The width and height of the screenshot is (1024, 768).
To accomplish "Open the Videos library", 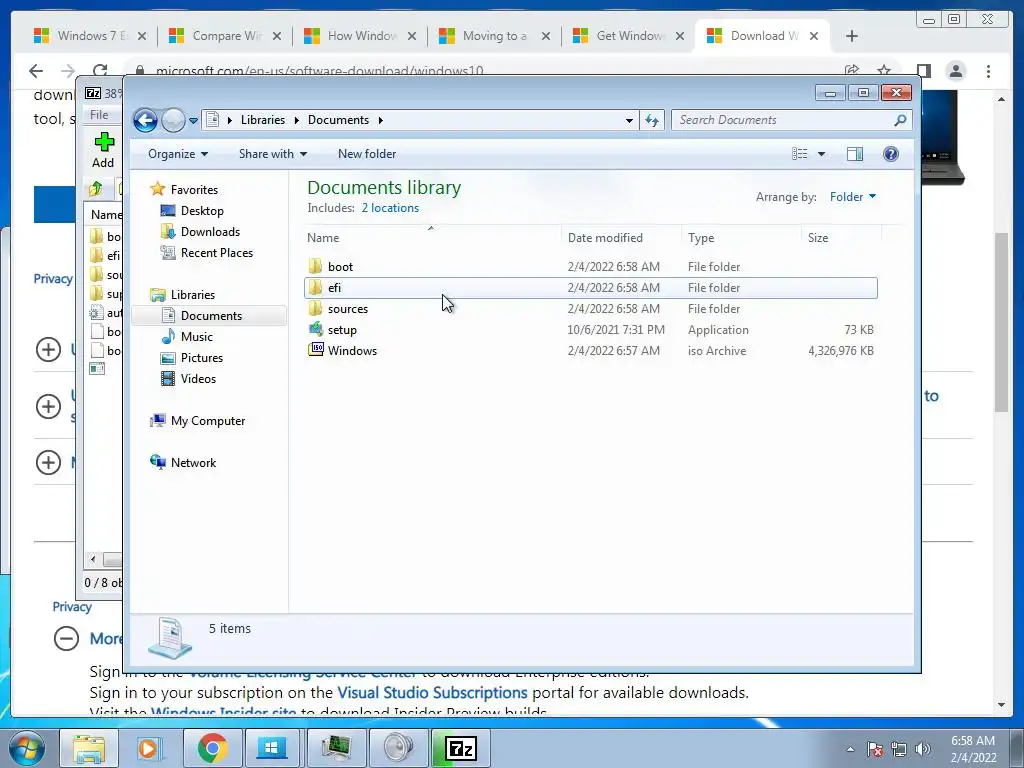I will pos(198,379).
